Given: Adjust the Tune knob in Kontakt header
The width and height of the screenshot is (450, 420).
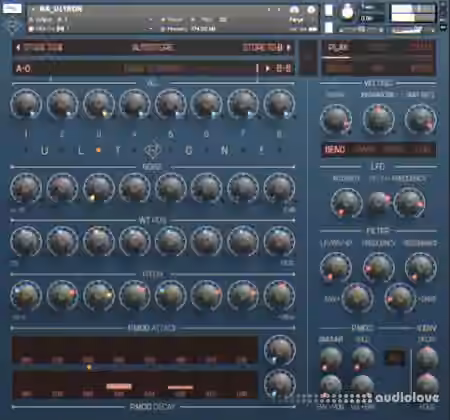Looking at the screenshot, I should coord(347,12).
